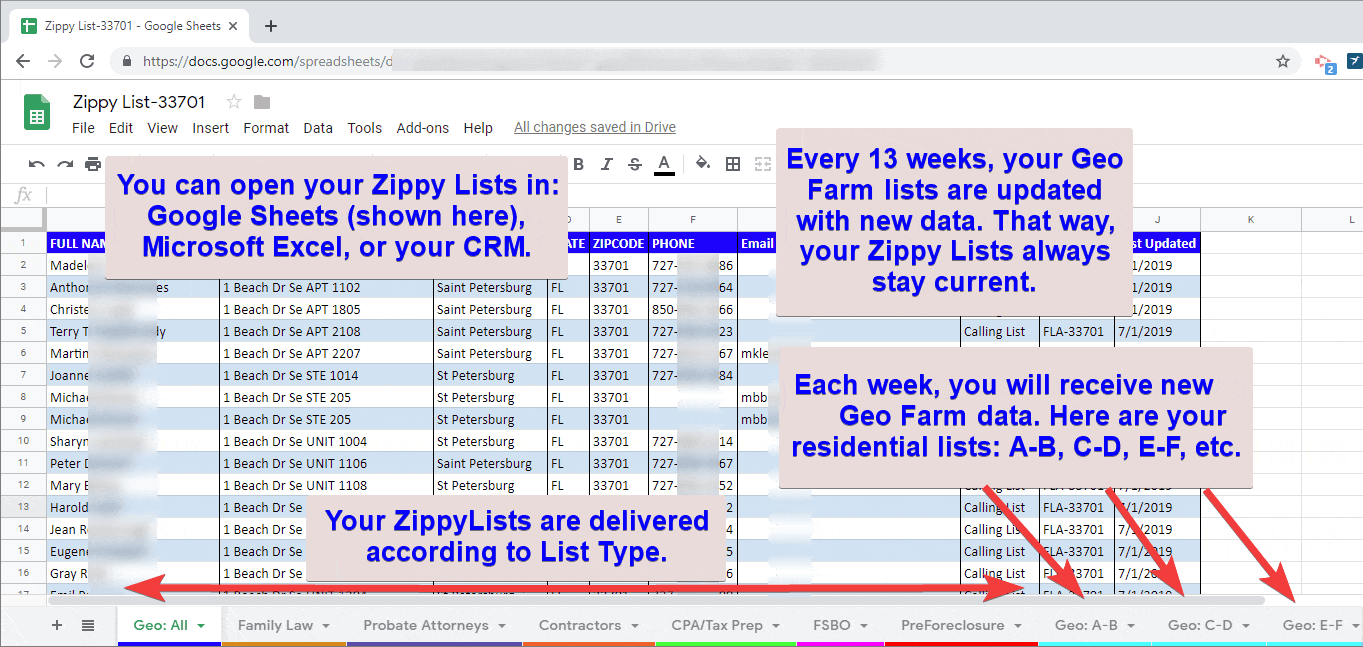This screenshot has width=1363, height=647.
Task: Switch to the Contractors sheet tab
Action: (580, 625)
